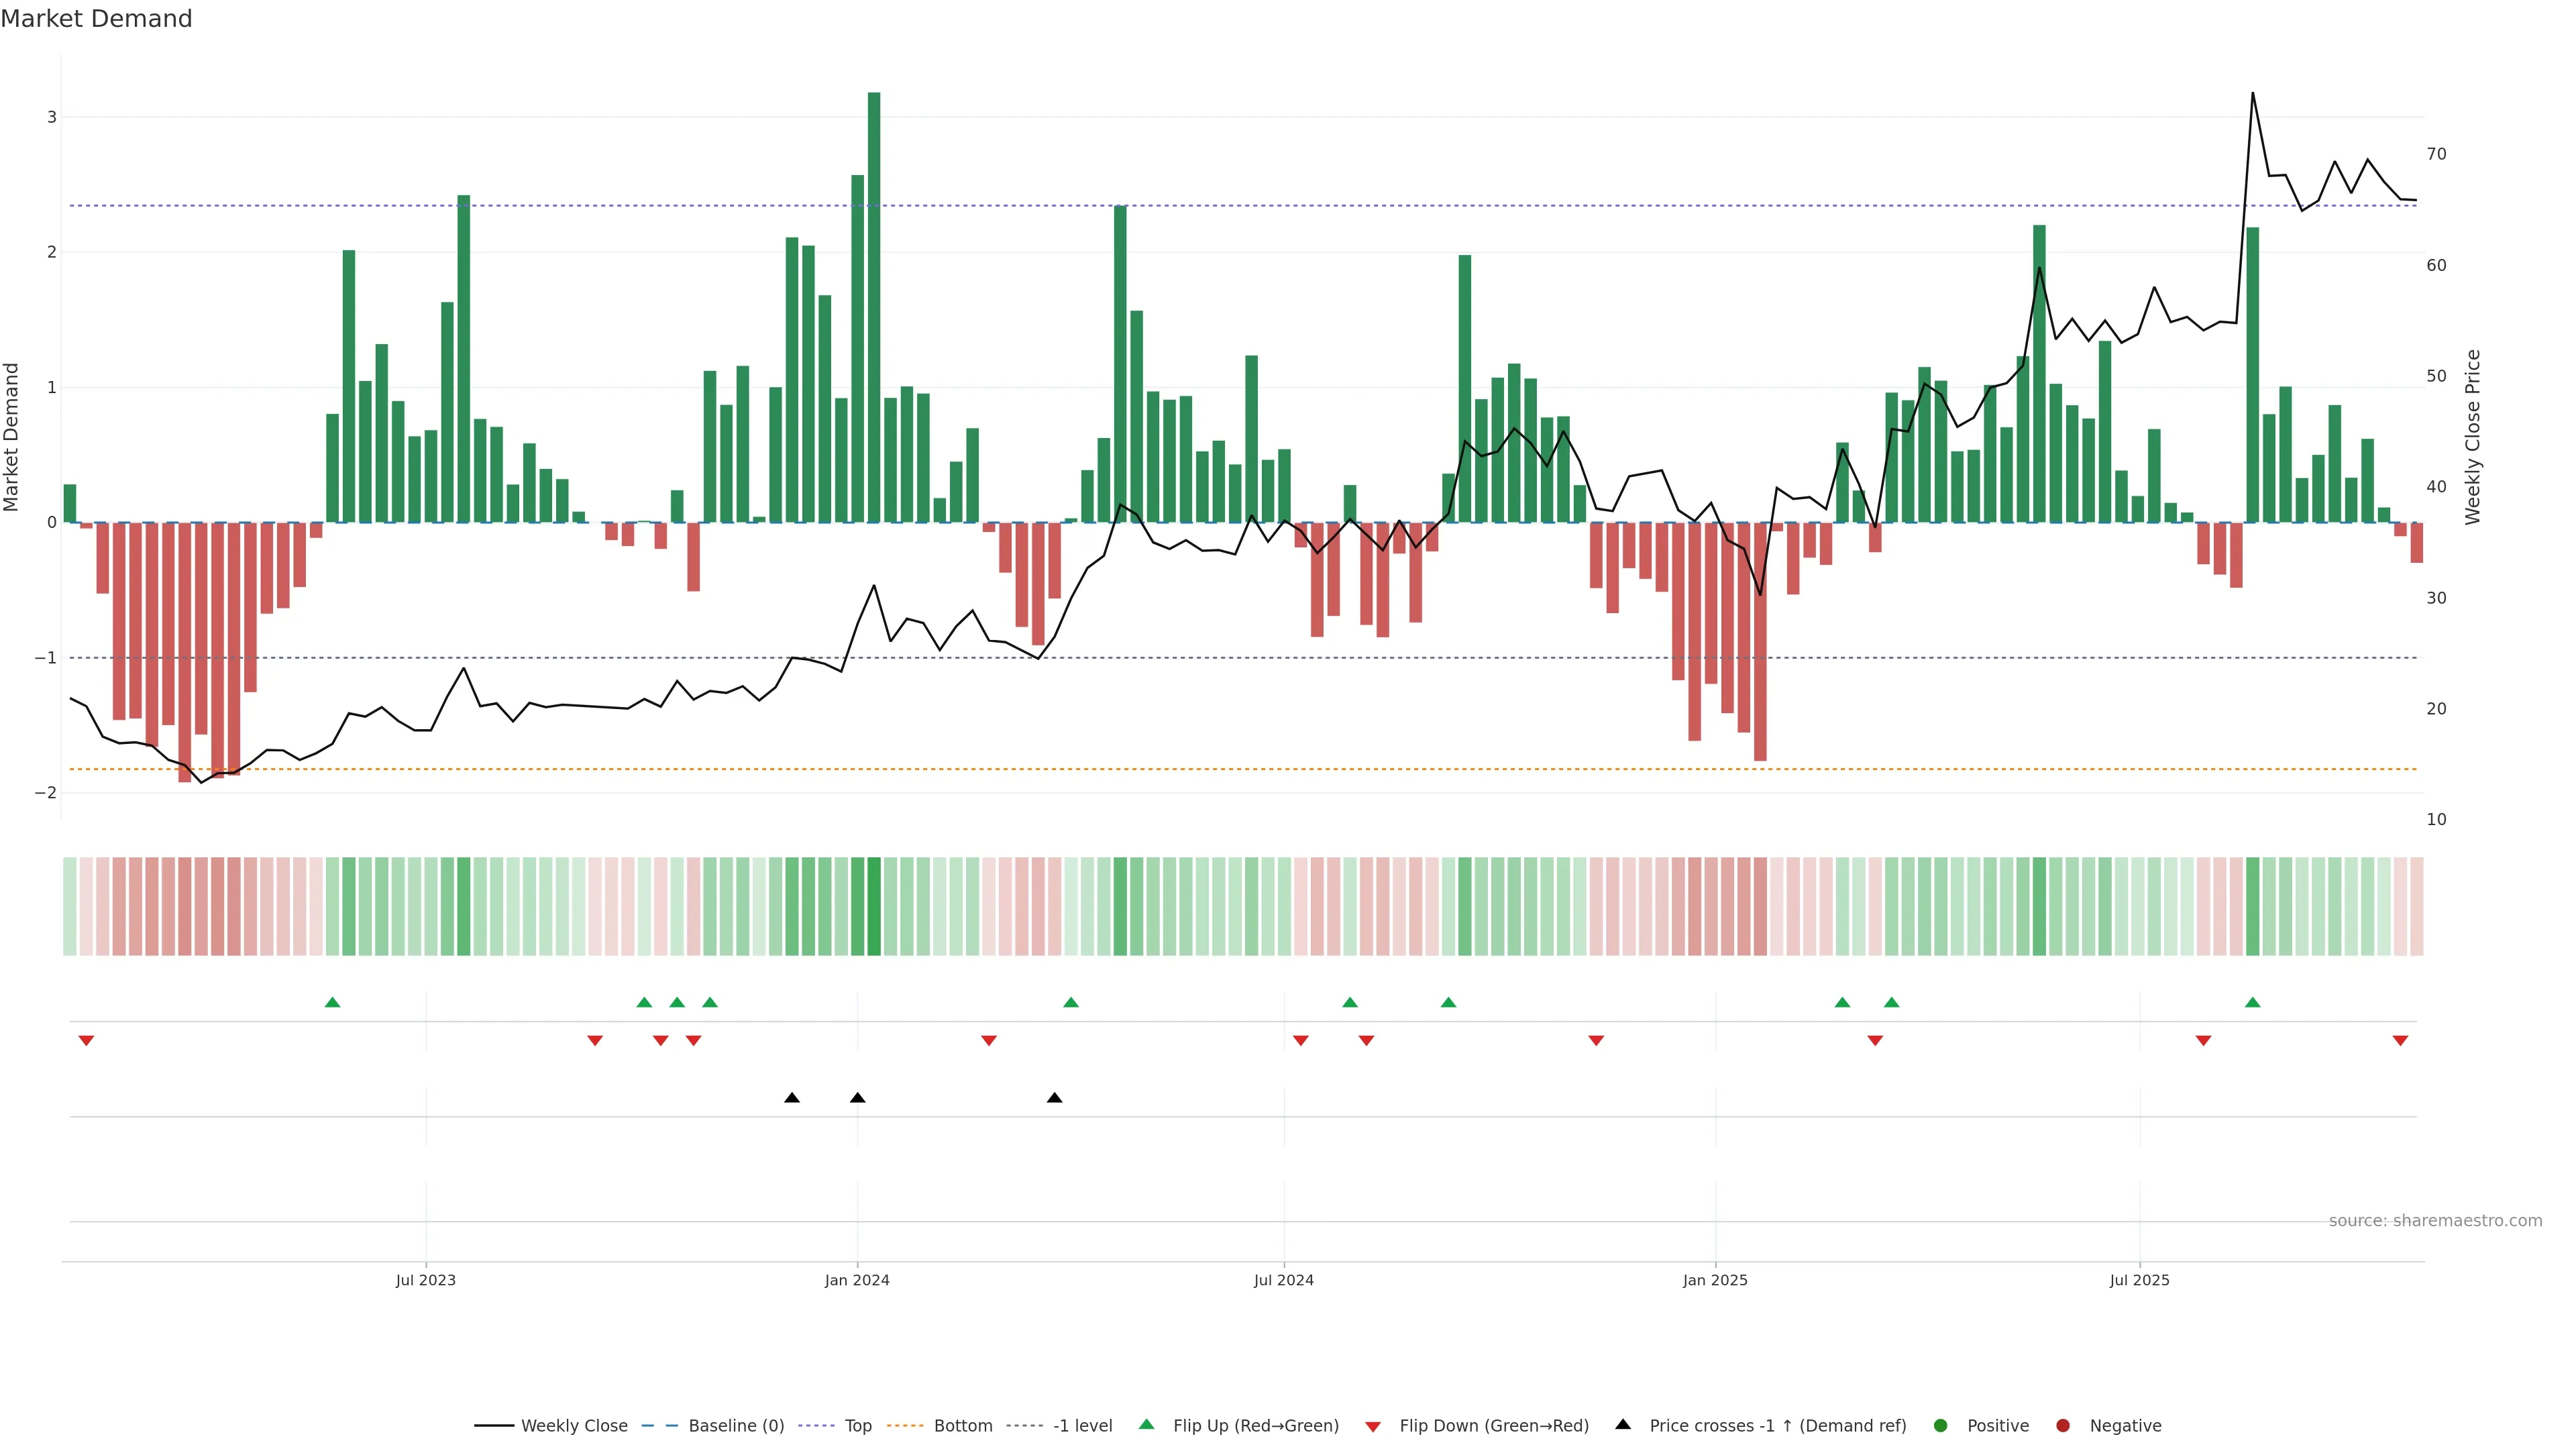The image size is (2576, 1449).
Task: Click red Flip Down triangle in legend
Action: pyautogui.click(x=1372, y=1426)
